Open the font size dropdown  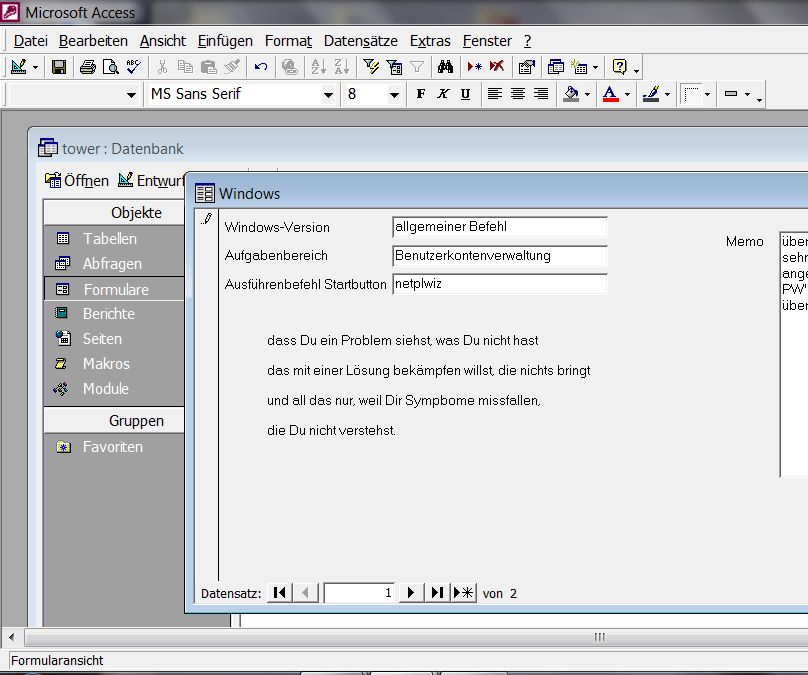(394, 95)
